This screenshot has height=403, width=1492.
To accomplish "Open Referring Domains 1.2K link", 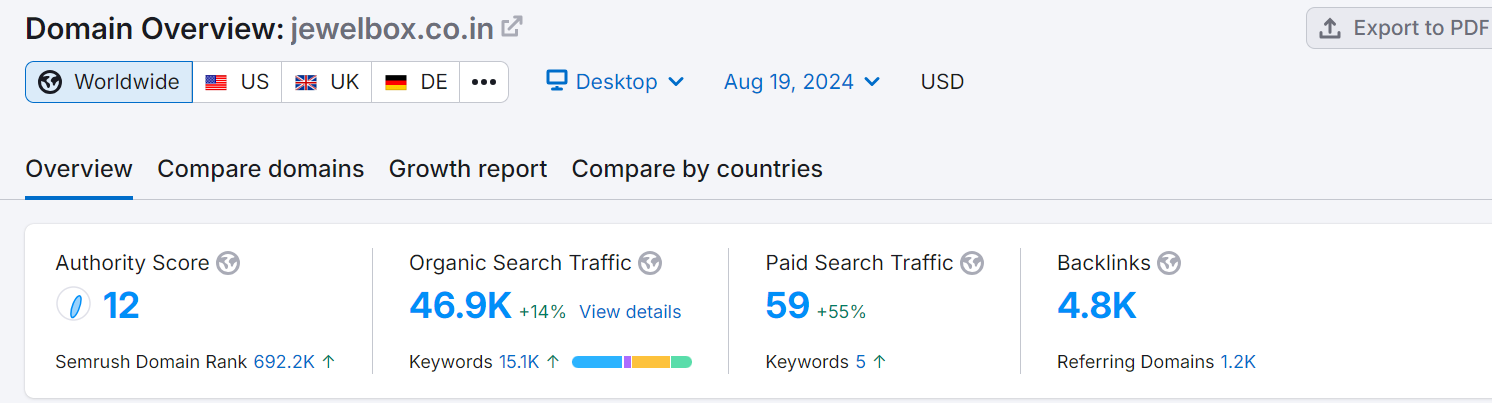I will coord(1238,362).
